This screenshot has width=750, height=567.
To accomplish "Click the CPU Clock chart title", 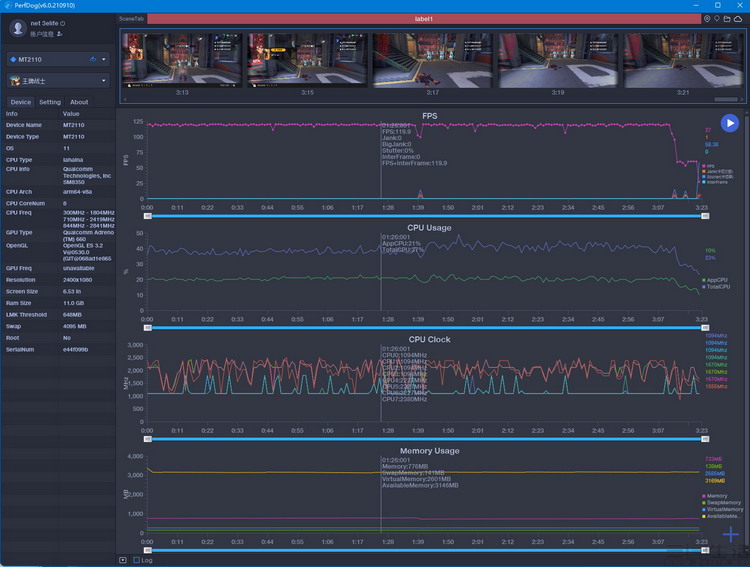I will (x=429, y=339).
